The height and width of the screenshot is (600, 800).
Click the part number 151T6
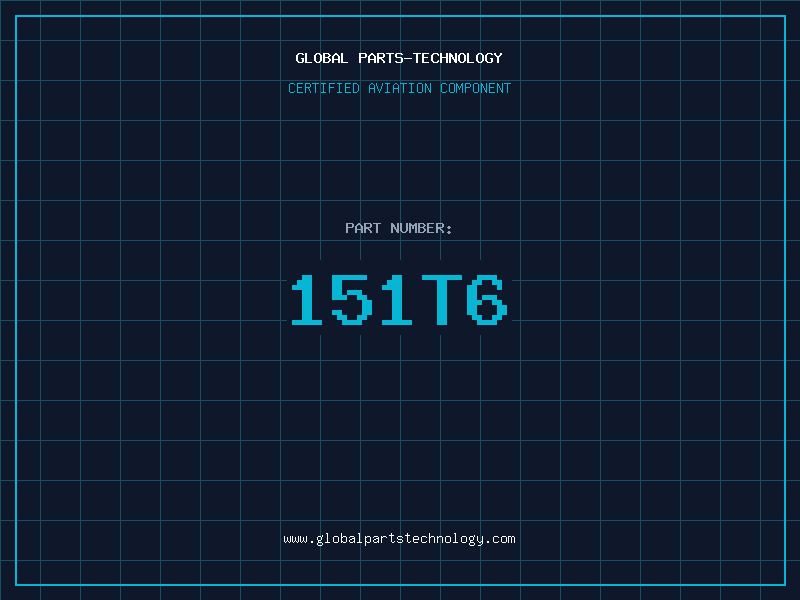[x=399, y=299]
